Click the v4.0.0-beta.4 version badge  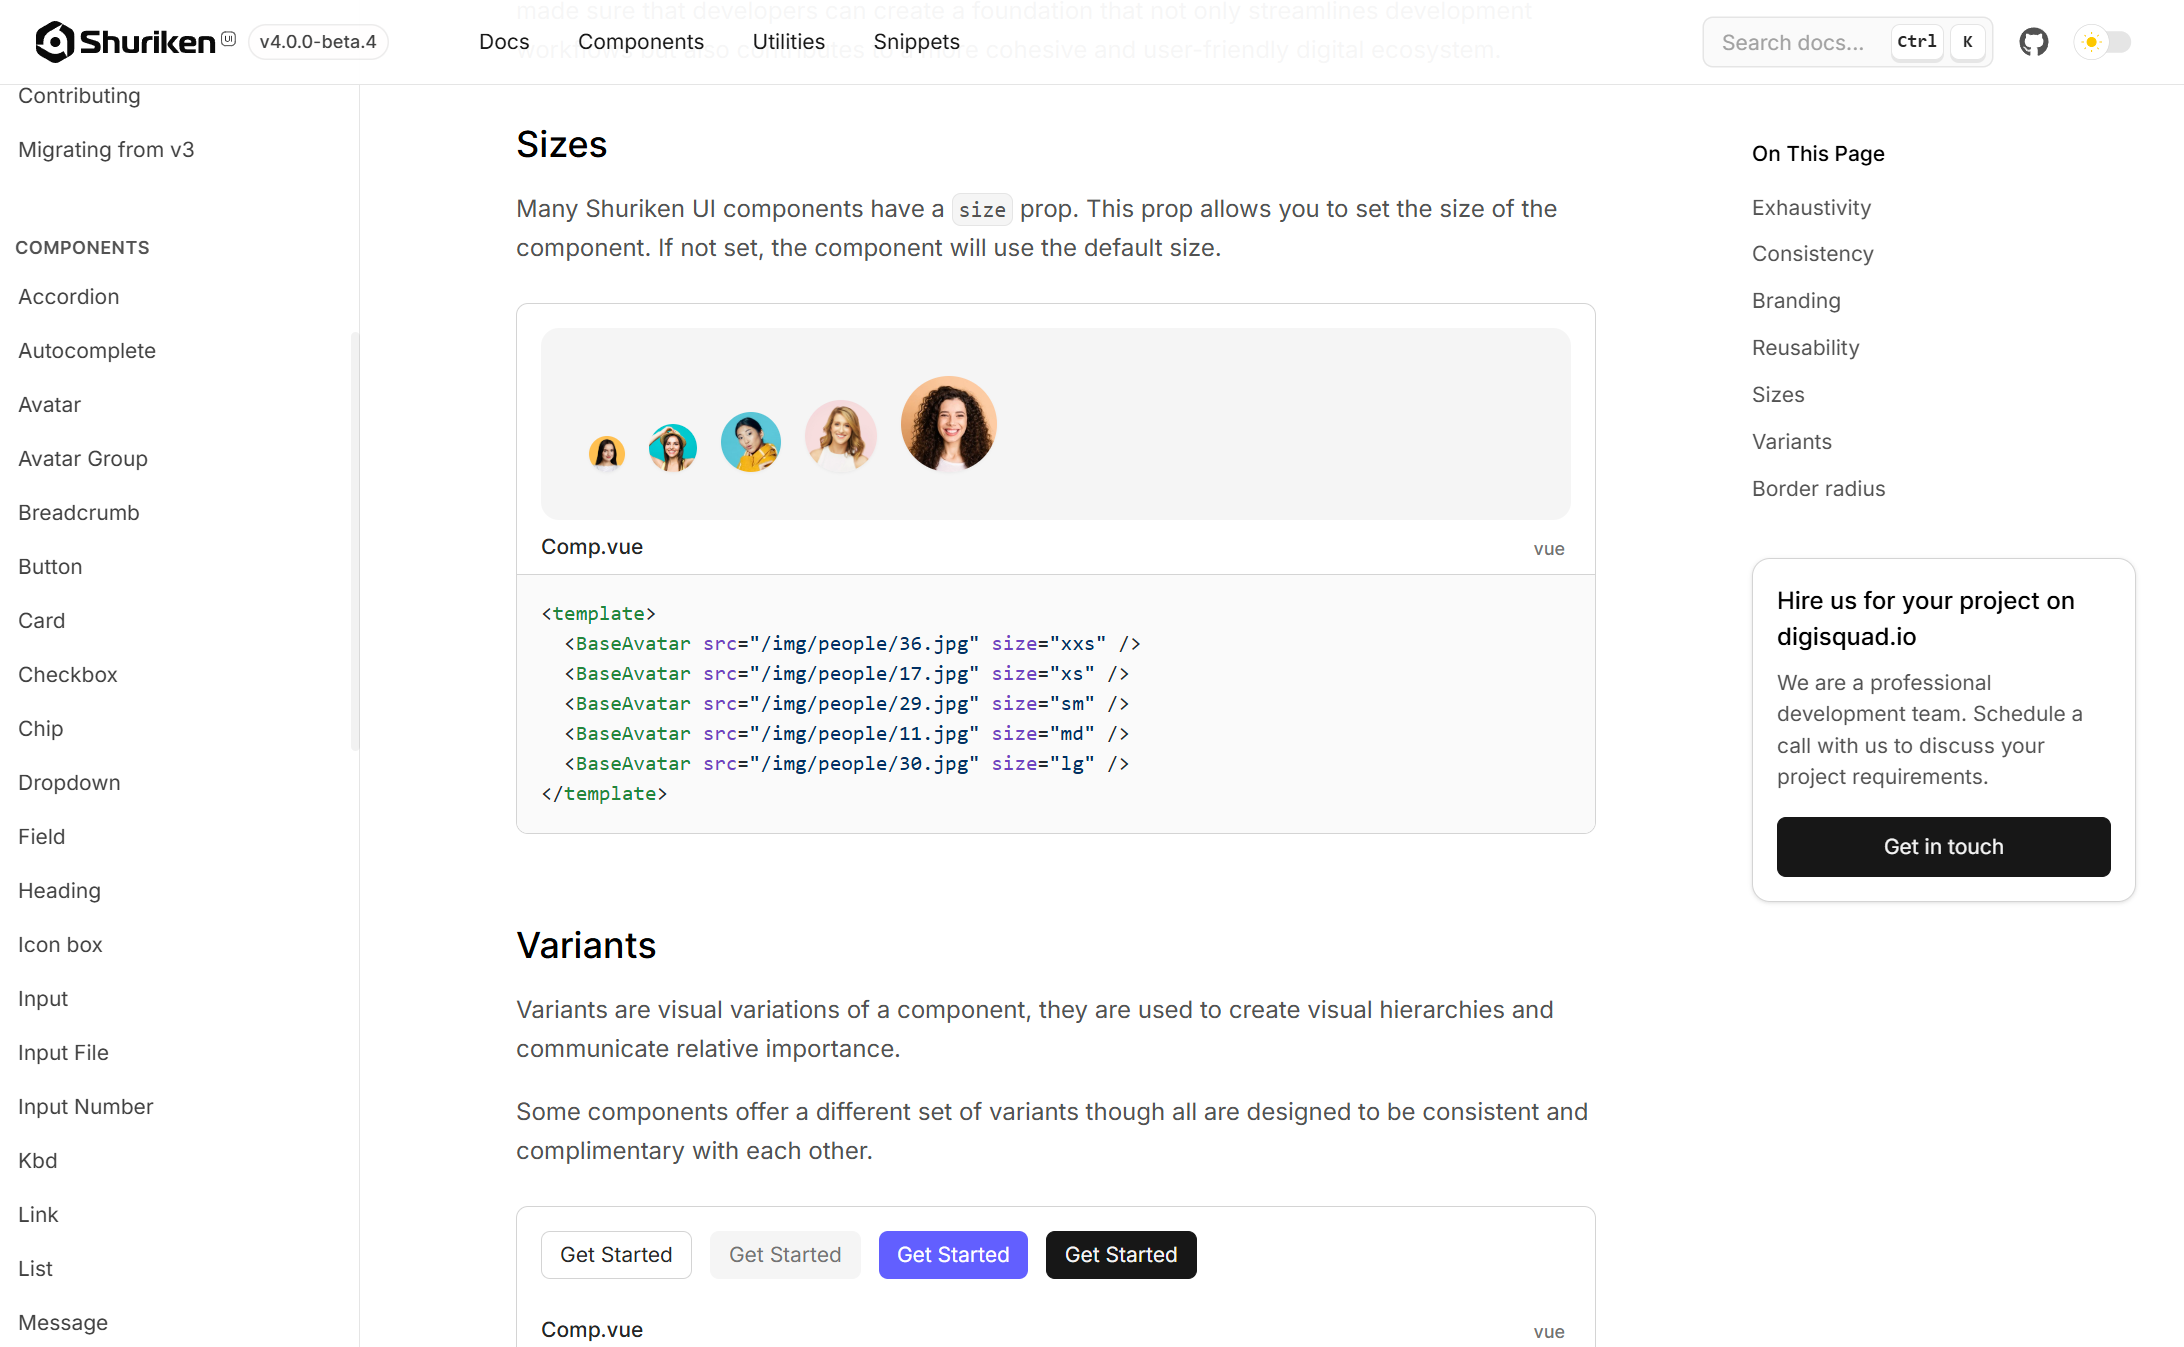(x=318, y=42)
